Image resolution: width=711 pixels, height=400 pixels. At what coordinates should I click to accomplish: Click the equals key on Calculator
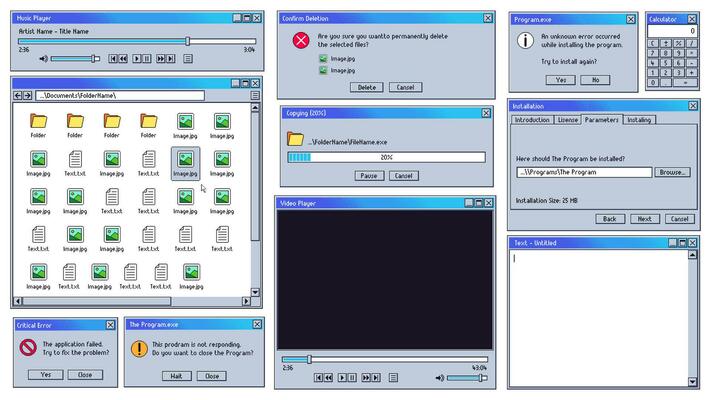coord(685,83)
